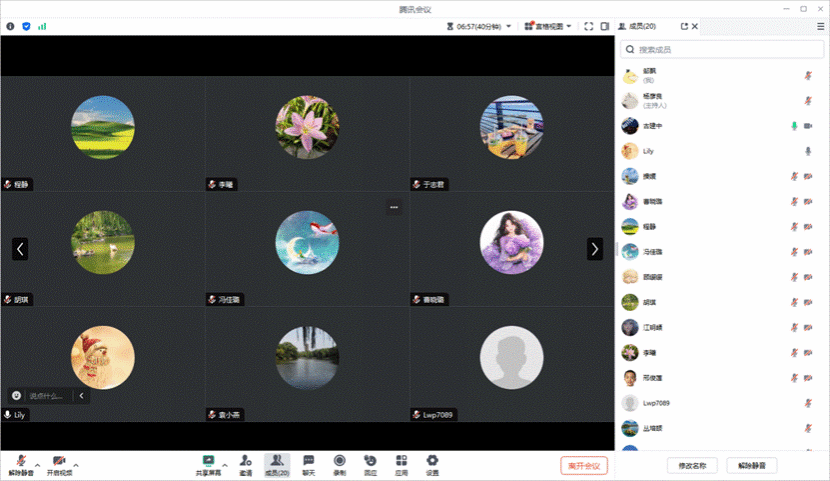Start camera with 开启视频 toolbar icon
The image size is (830, 481).
(59, 465)
